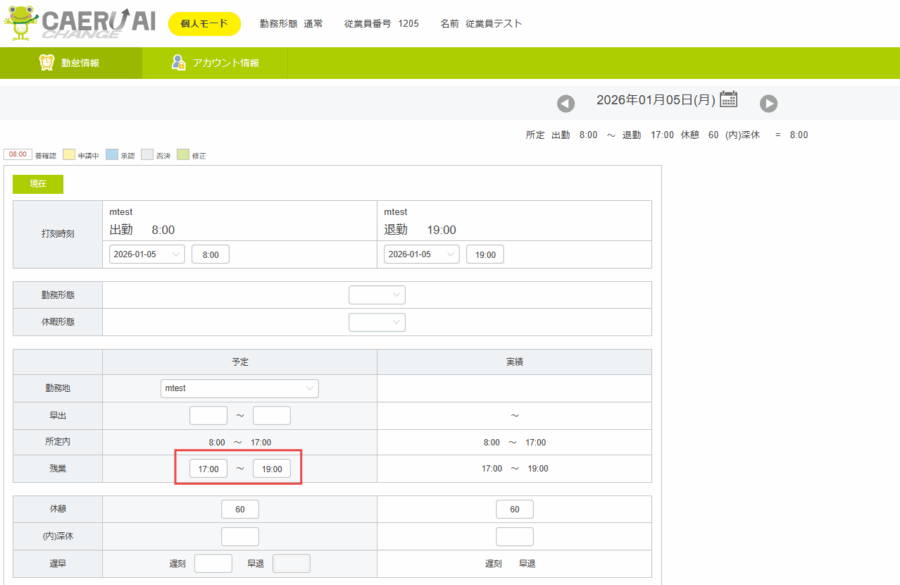The width and height of the screenshot is (900, 585).
Task: Go to next day with right arrow
Action: [x=768, y=103]
